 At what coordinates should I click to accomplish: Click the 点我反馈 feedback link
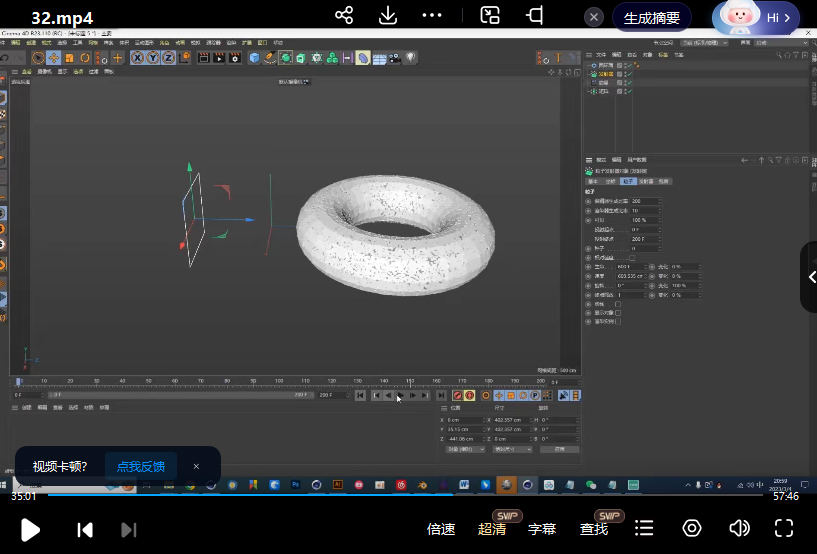pyautogui.click(x=140, y=466)
